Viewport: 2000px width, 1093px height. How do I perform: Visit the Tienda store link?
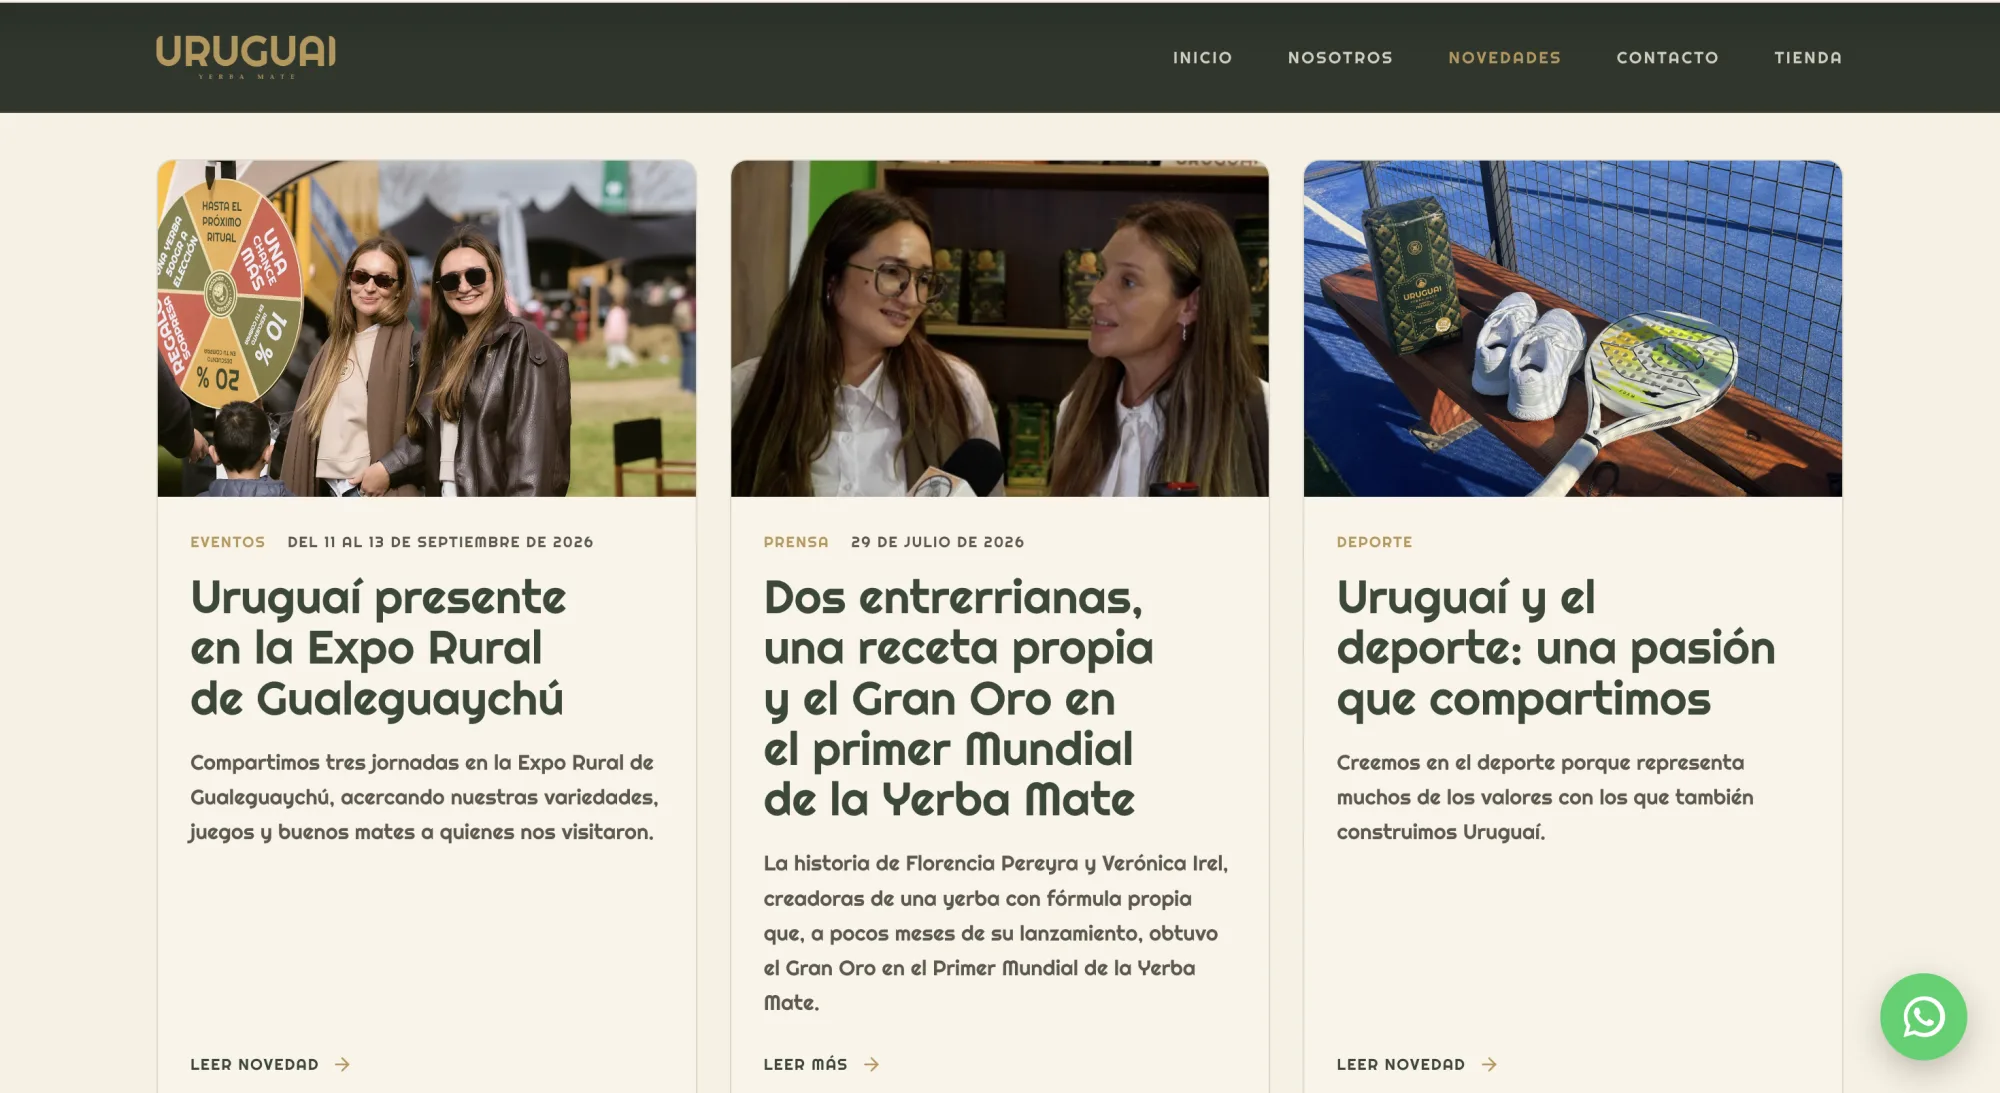coord(1807,58)
